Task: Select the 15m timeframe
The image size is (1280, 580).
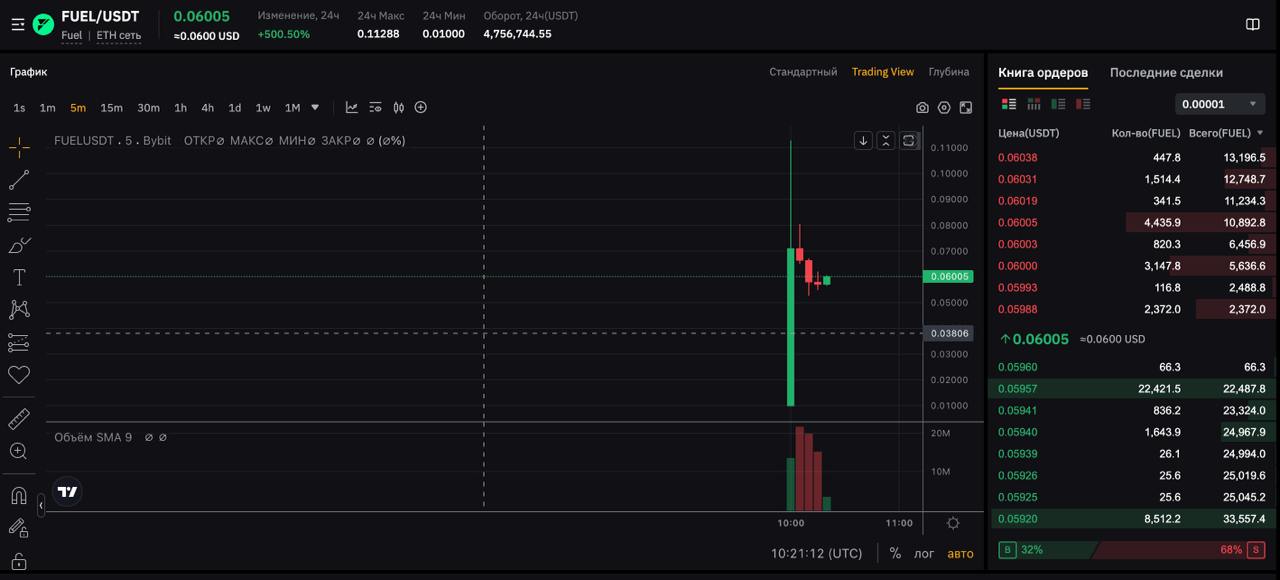Action: (111, 108)
